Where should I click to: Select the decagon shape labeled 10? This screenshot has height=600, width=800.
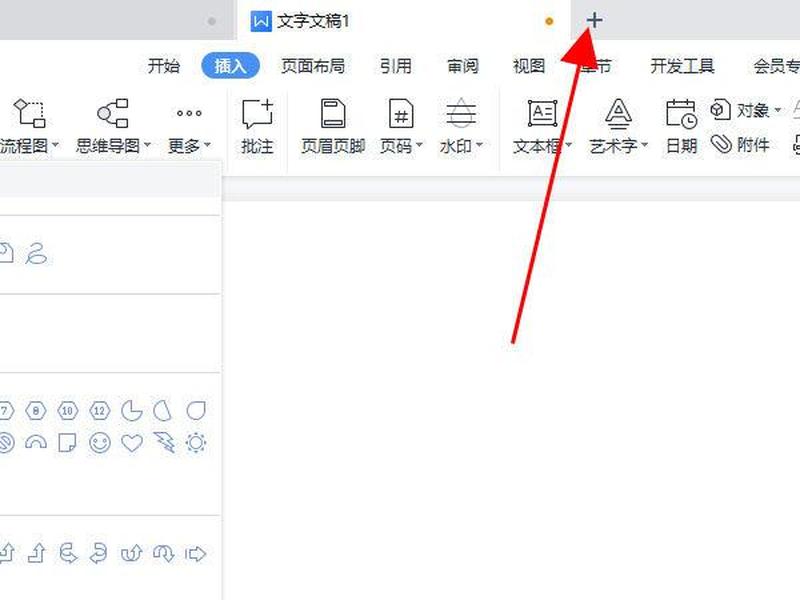[68, 411]
